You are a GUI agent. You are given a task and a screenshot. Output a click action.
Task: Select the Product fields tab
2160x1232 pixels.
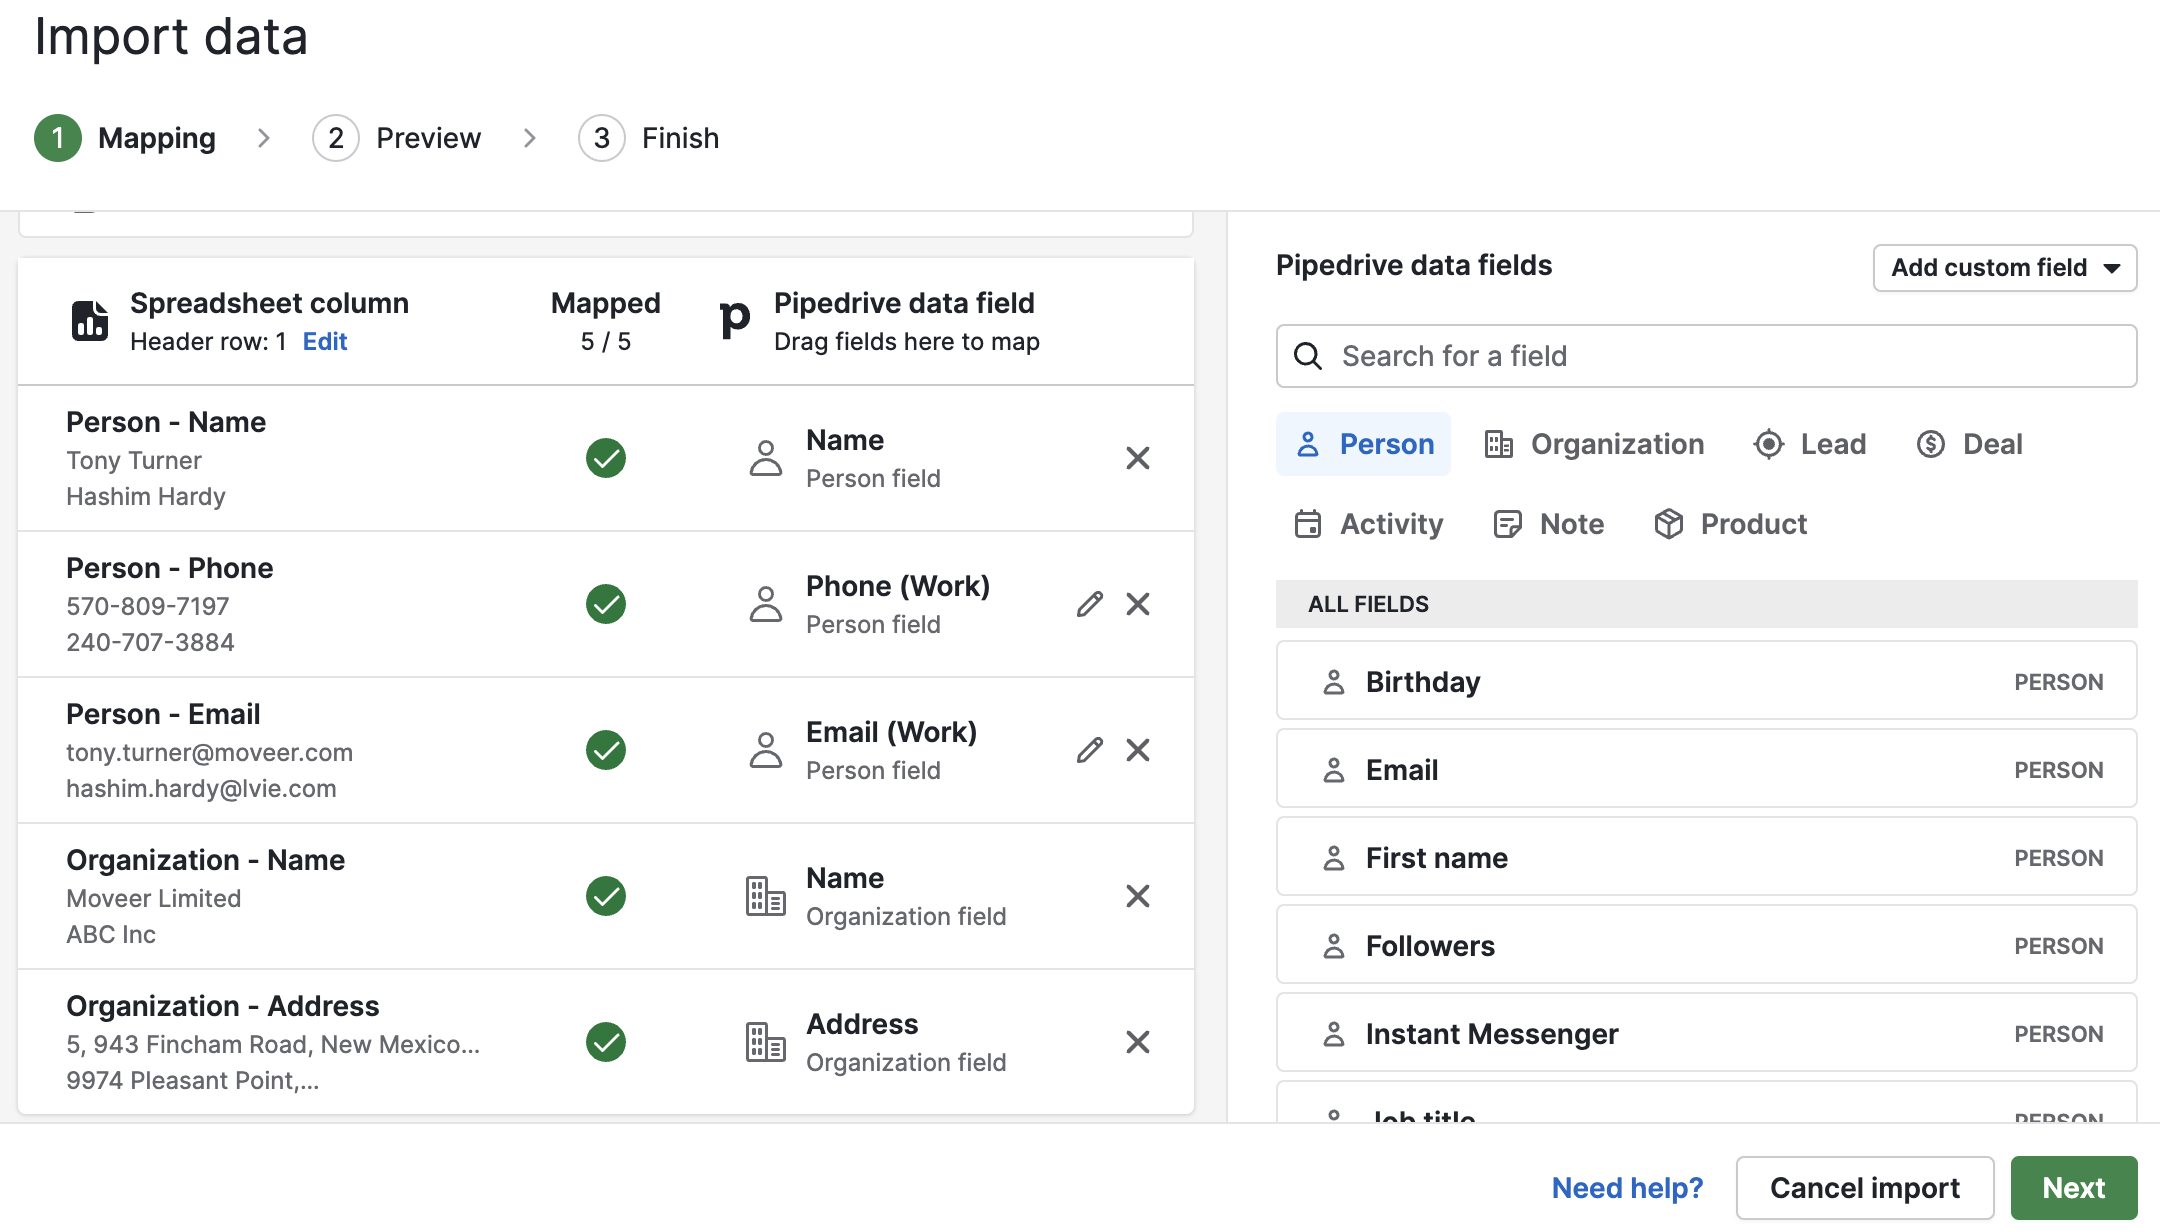click(1730, 524)
